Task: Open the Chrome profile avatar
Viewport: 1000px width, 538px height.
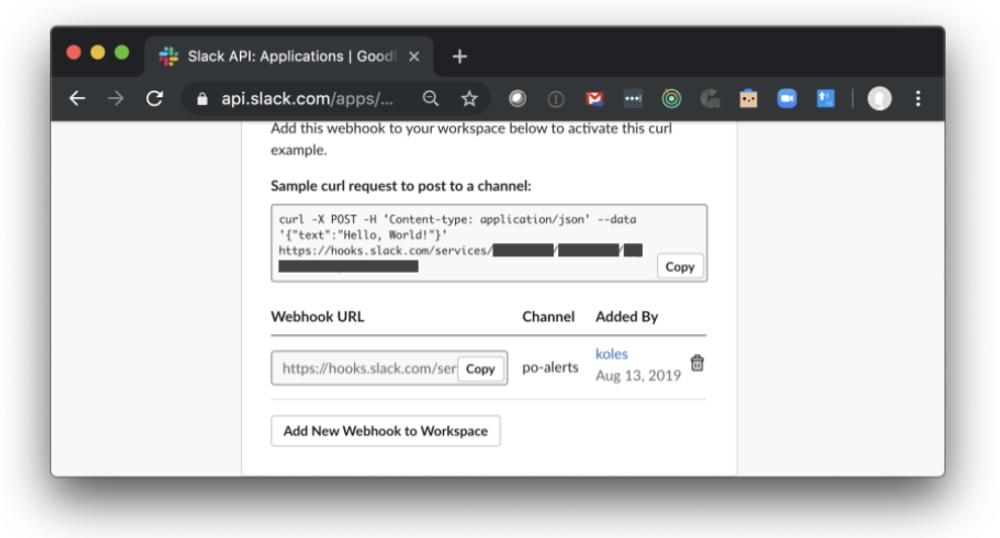Action: click(879, 99)
